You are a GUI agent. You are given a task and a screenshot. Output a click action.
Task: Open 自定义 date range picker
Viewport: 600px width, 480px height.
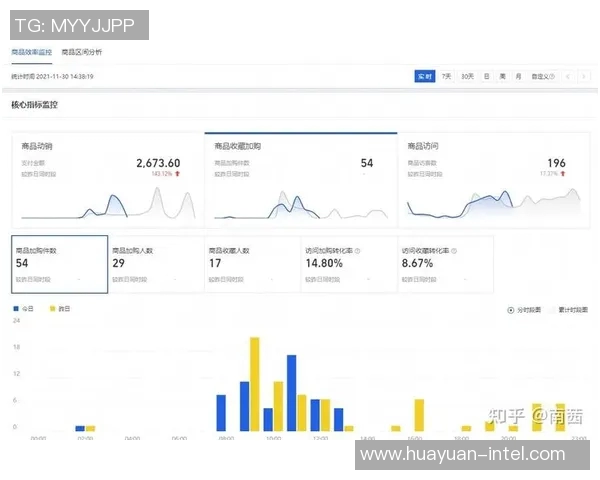pos(541,76)
